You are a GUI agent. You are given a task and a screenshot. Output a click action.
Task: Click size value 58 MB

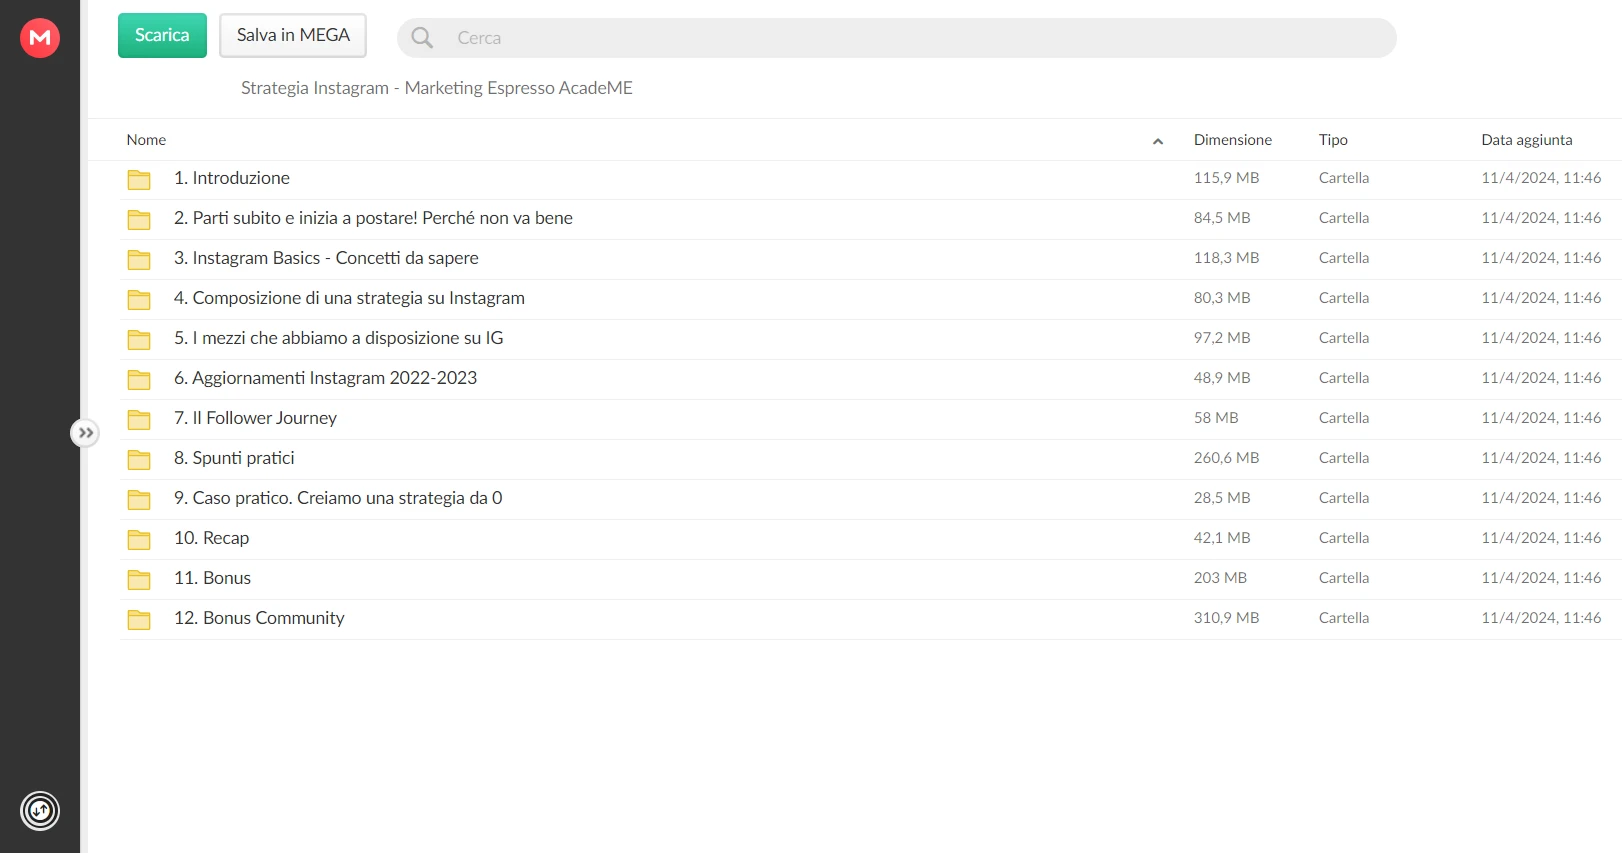pos(1216,418)
